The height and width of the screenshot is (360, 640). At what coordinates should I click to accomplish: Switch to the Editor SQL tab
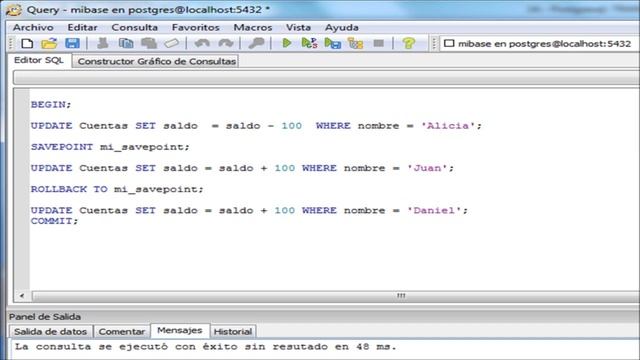point(39,60)
